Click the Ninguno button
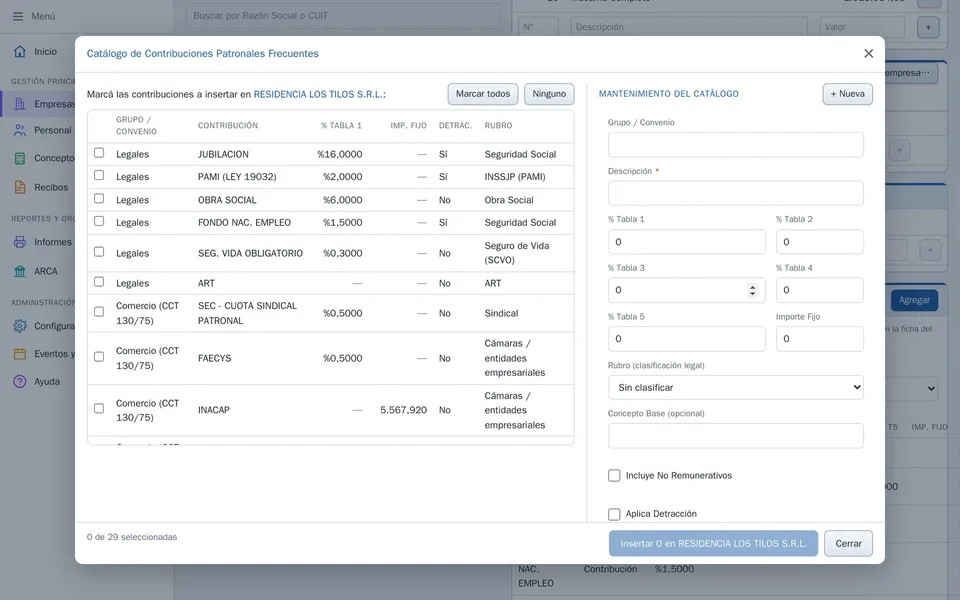Screen dimensions: 960x600 tap(549, 94)
